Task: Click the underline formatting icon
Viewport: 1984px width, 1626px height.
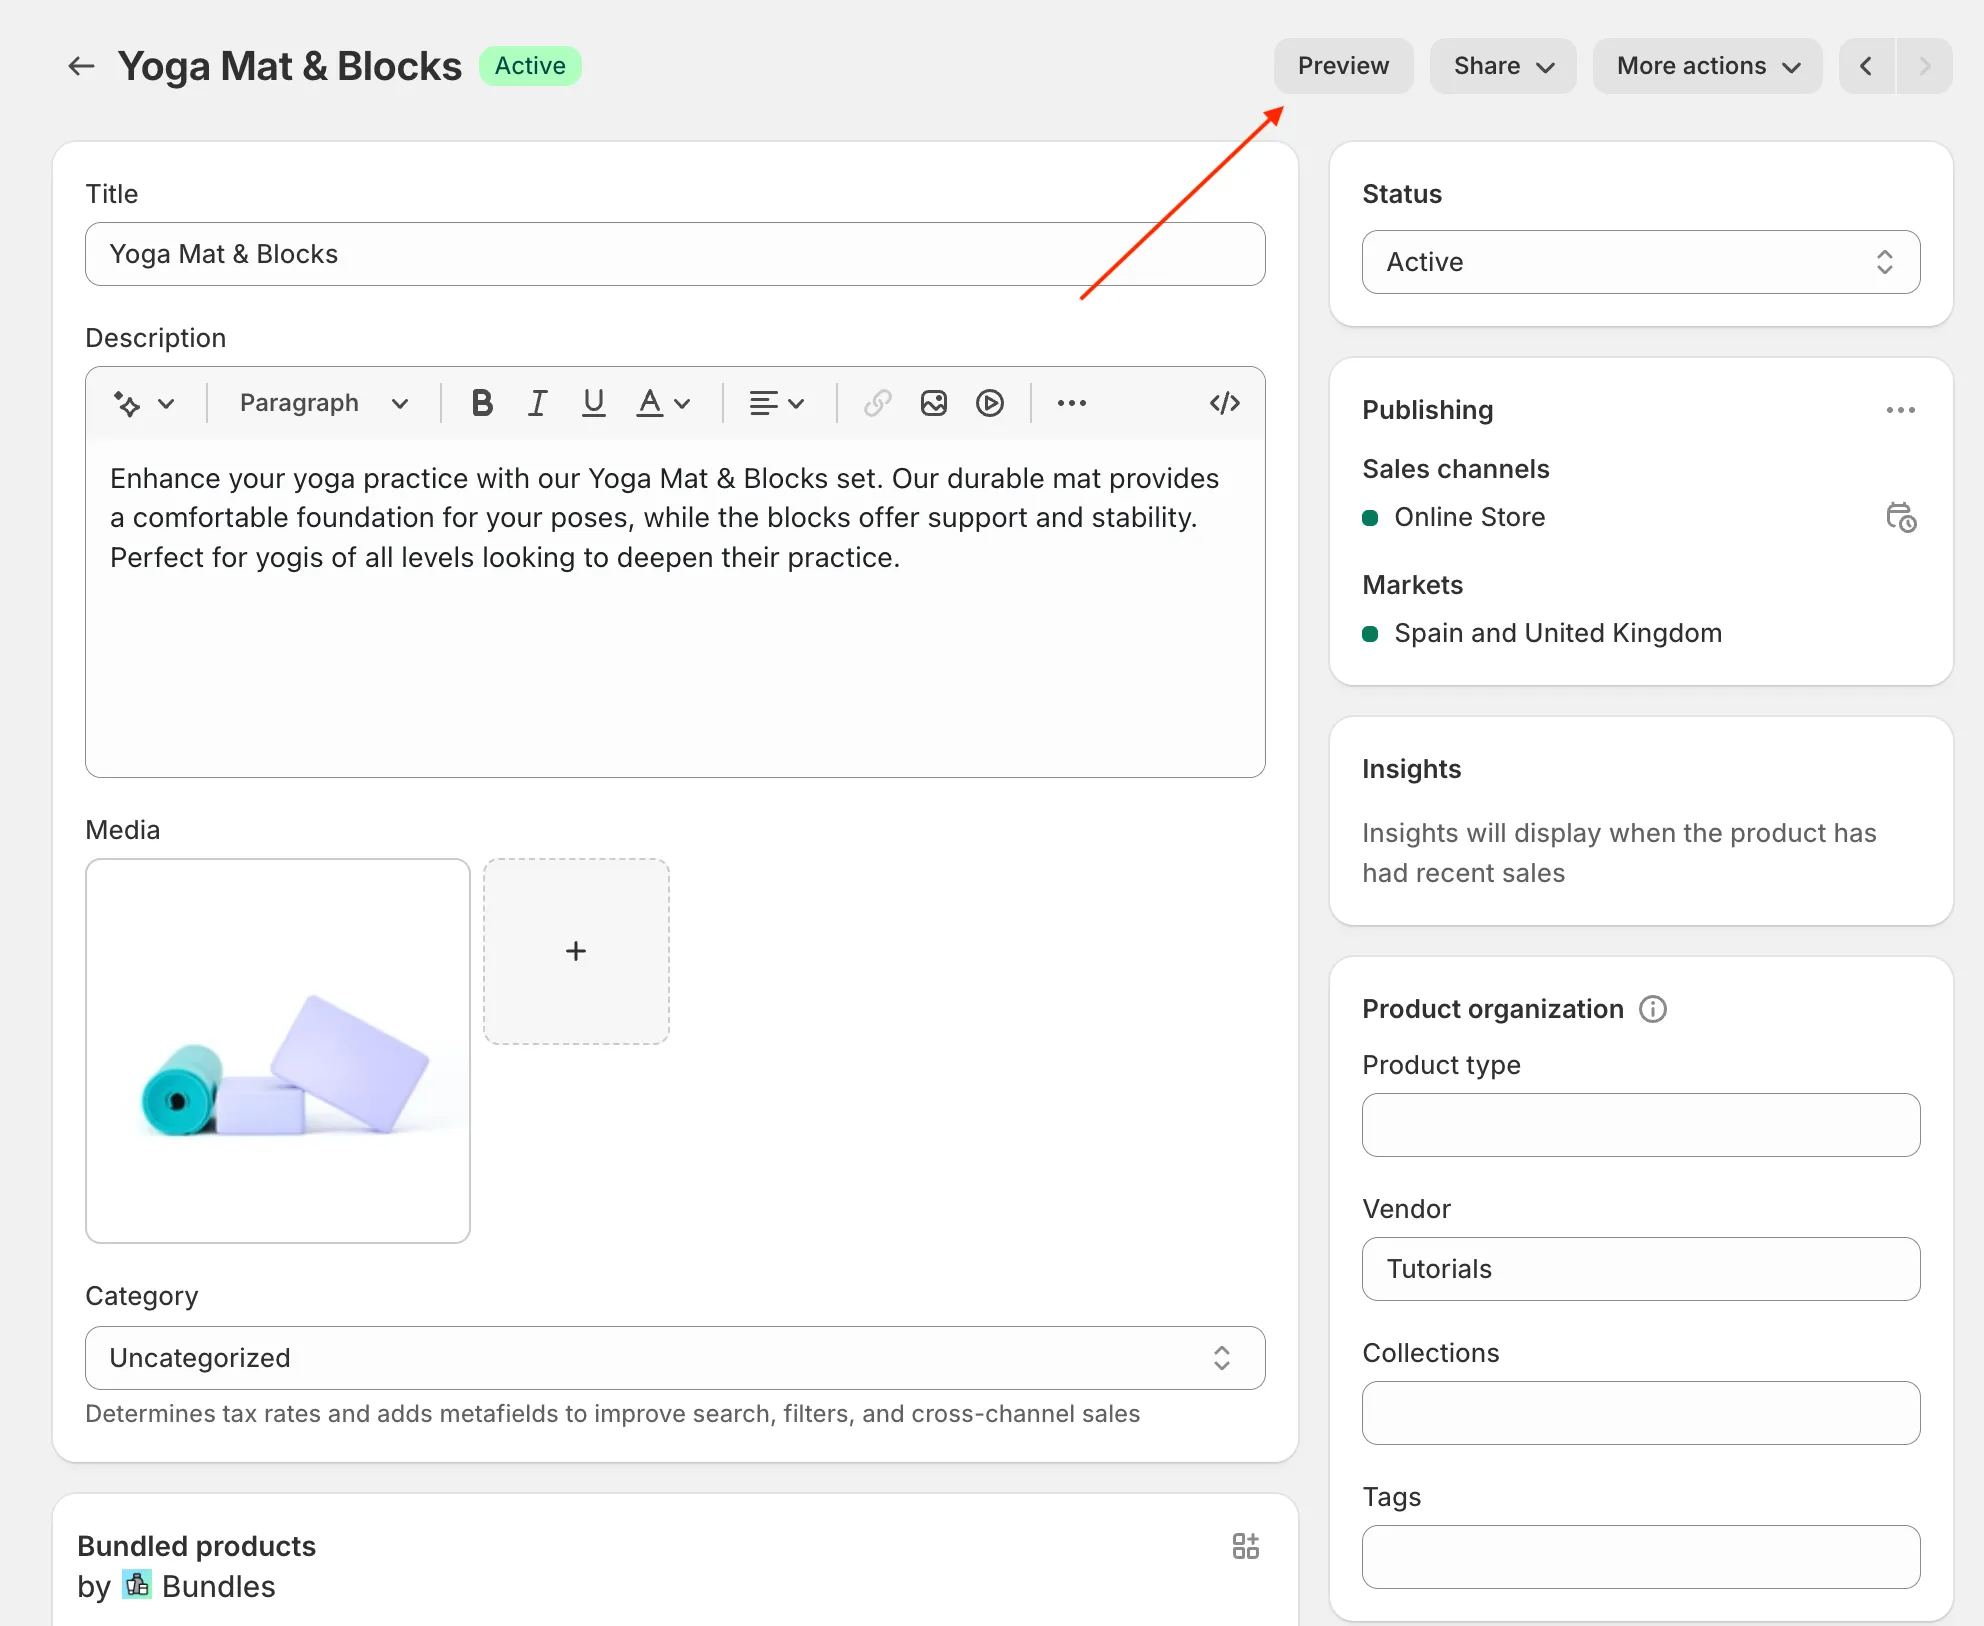Action: (x=593, y=403)
